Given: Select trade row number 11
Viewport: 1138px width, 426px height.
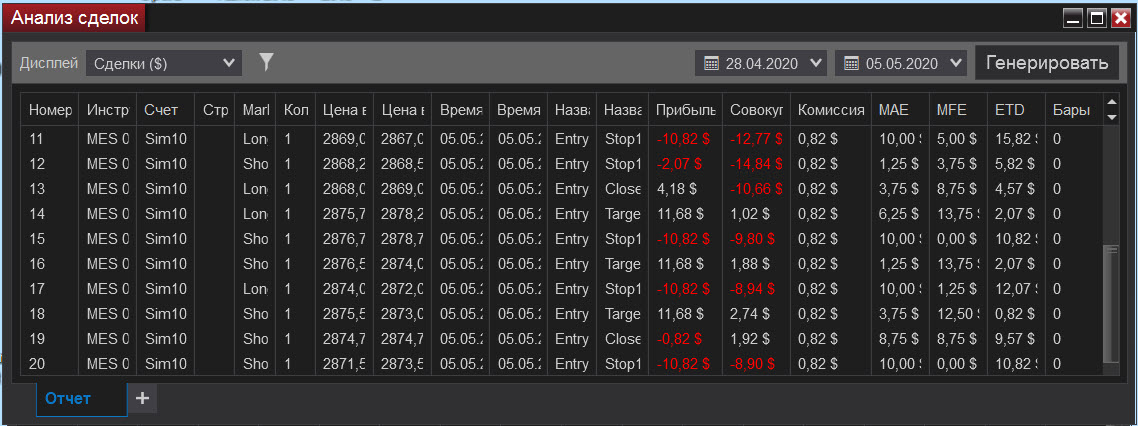Looking at the screenshot, I should coord(562,139).
